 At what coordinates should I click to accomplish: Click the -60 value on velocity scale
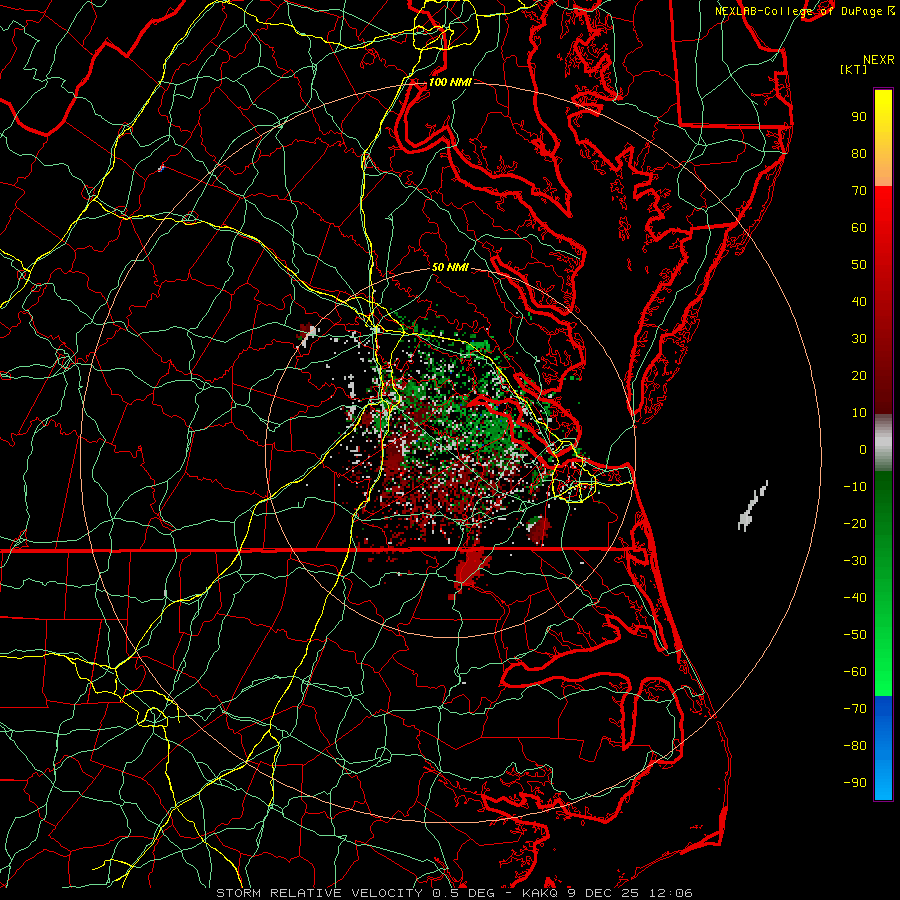click(x=855, y=672)
